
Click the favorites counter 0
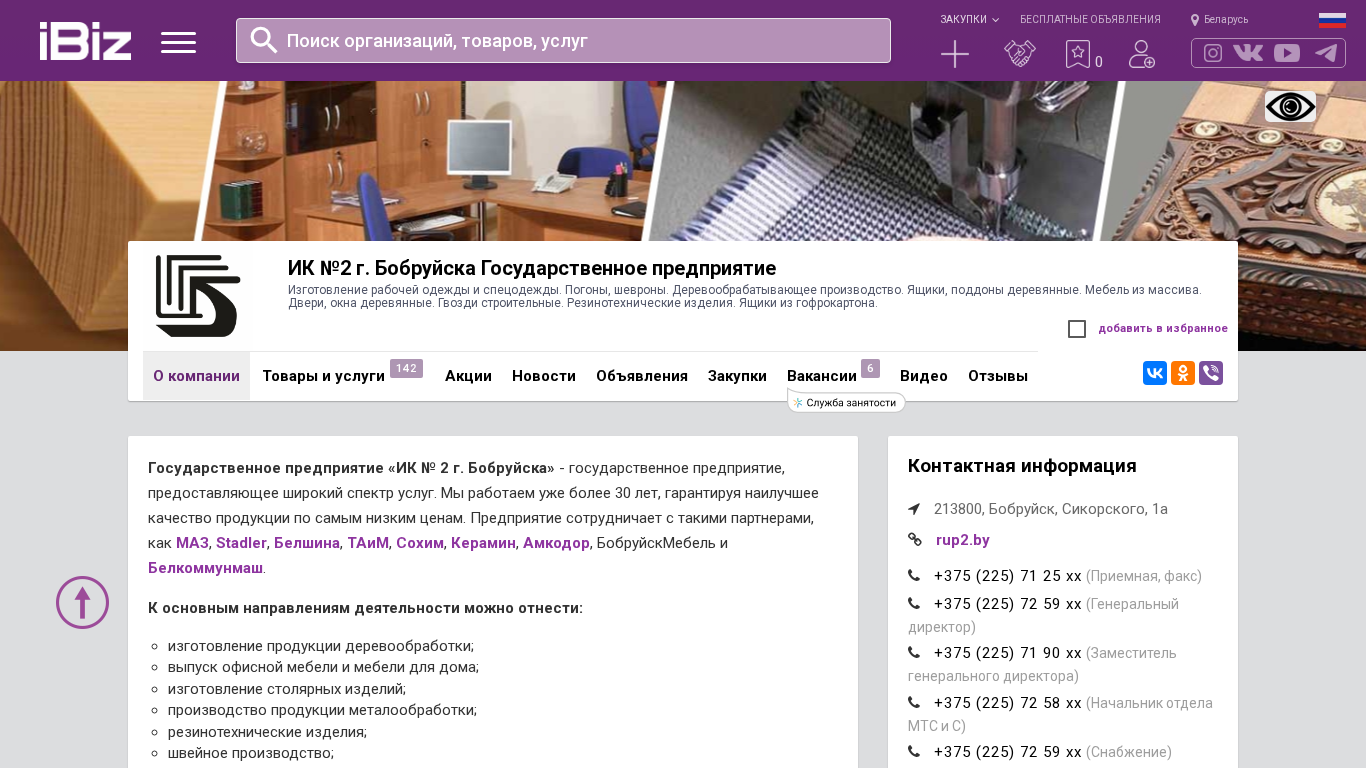(x=1099, y=62)
